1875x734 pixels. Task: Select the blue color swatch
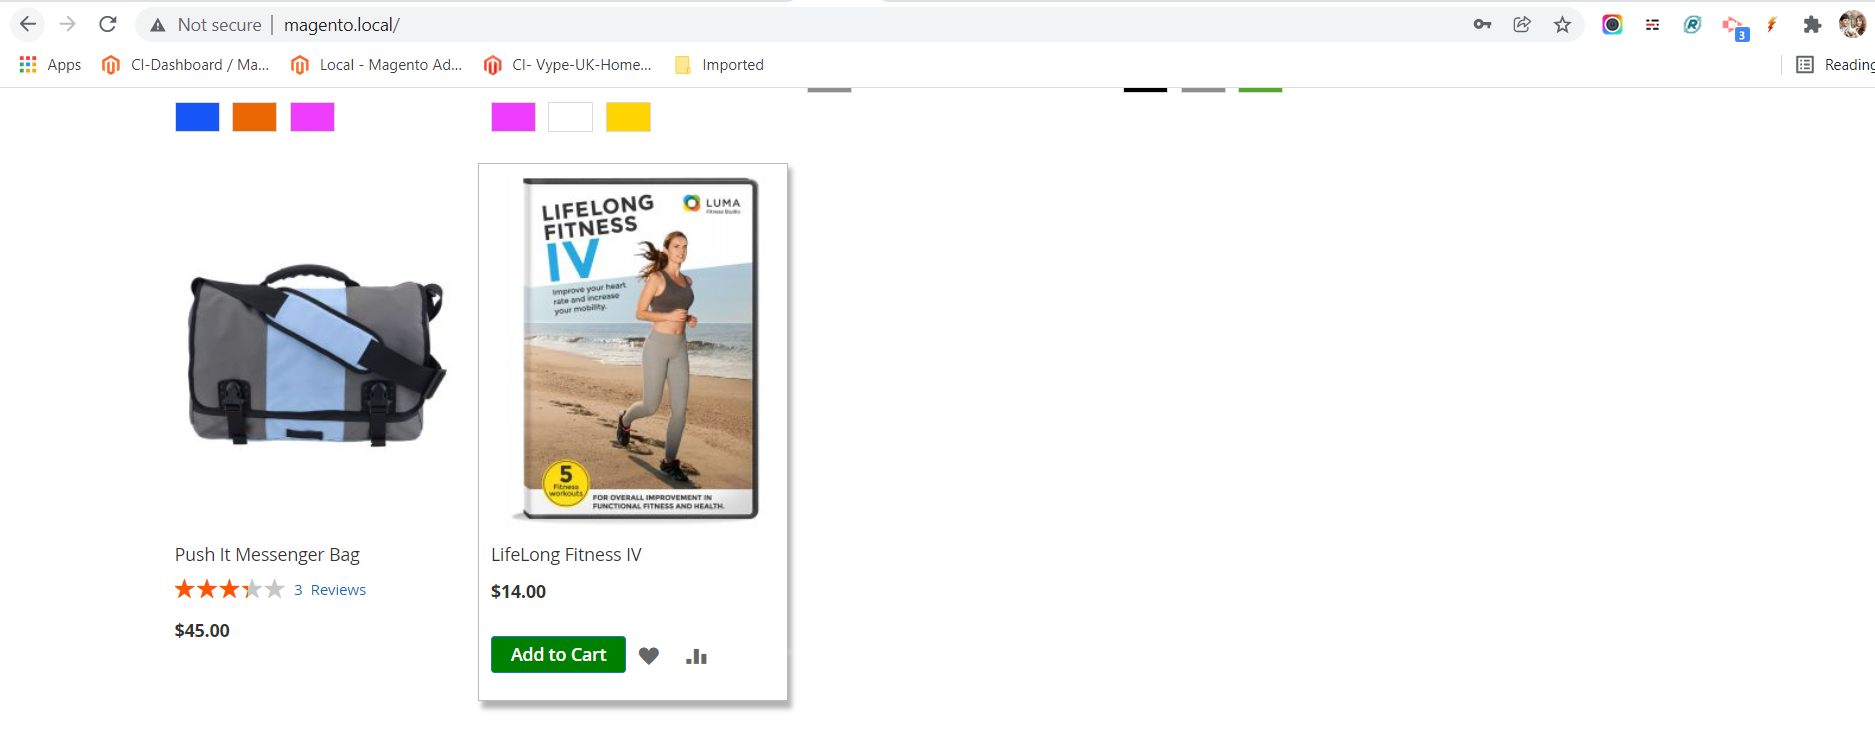pos(197,117)
